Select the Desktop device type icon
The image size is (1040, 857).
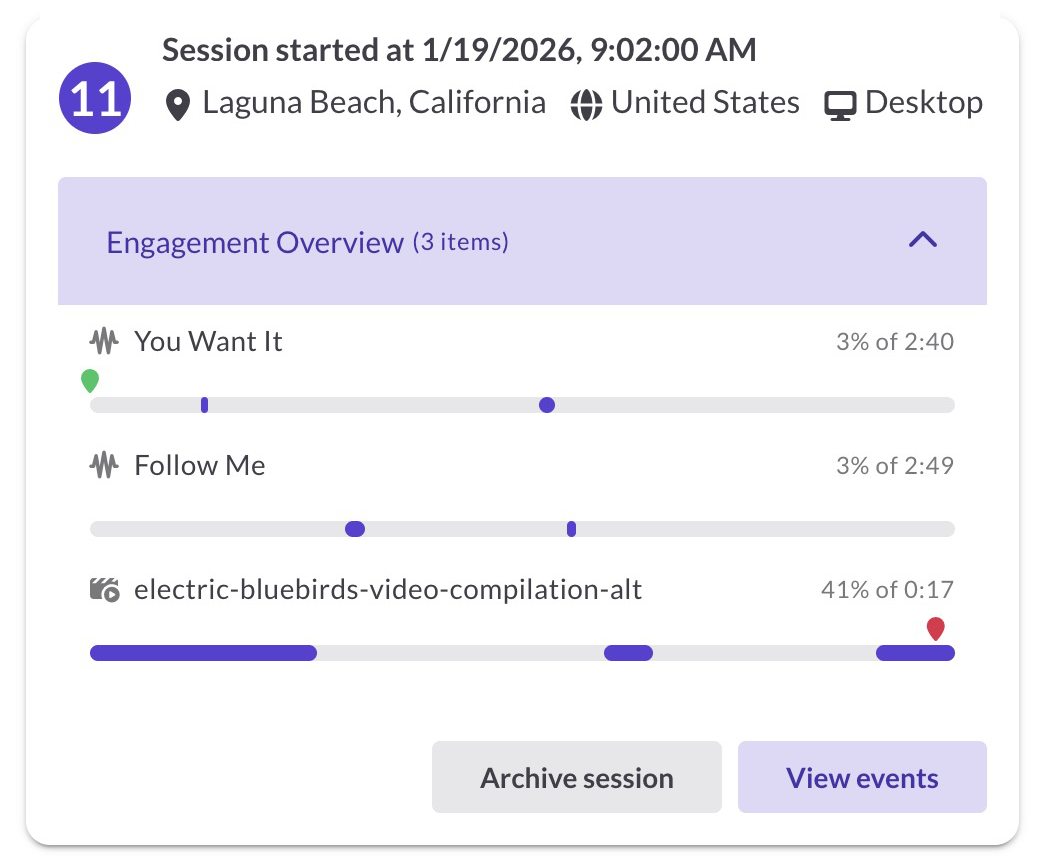pos(840,102)
